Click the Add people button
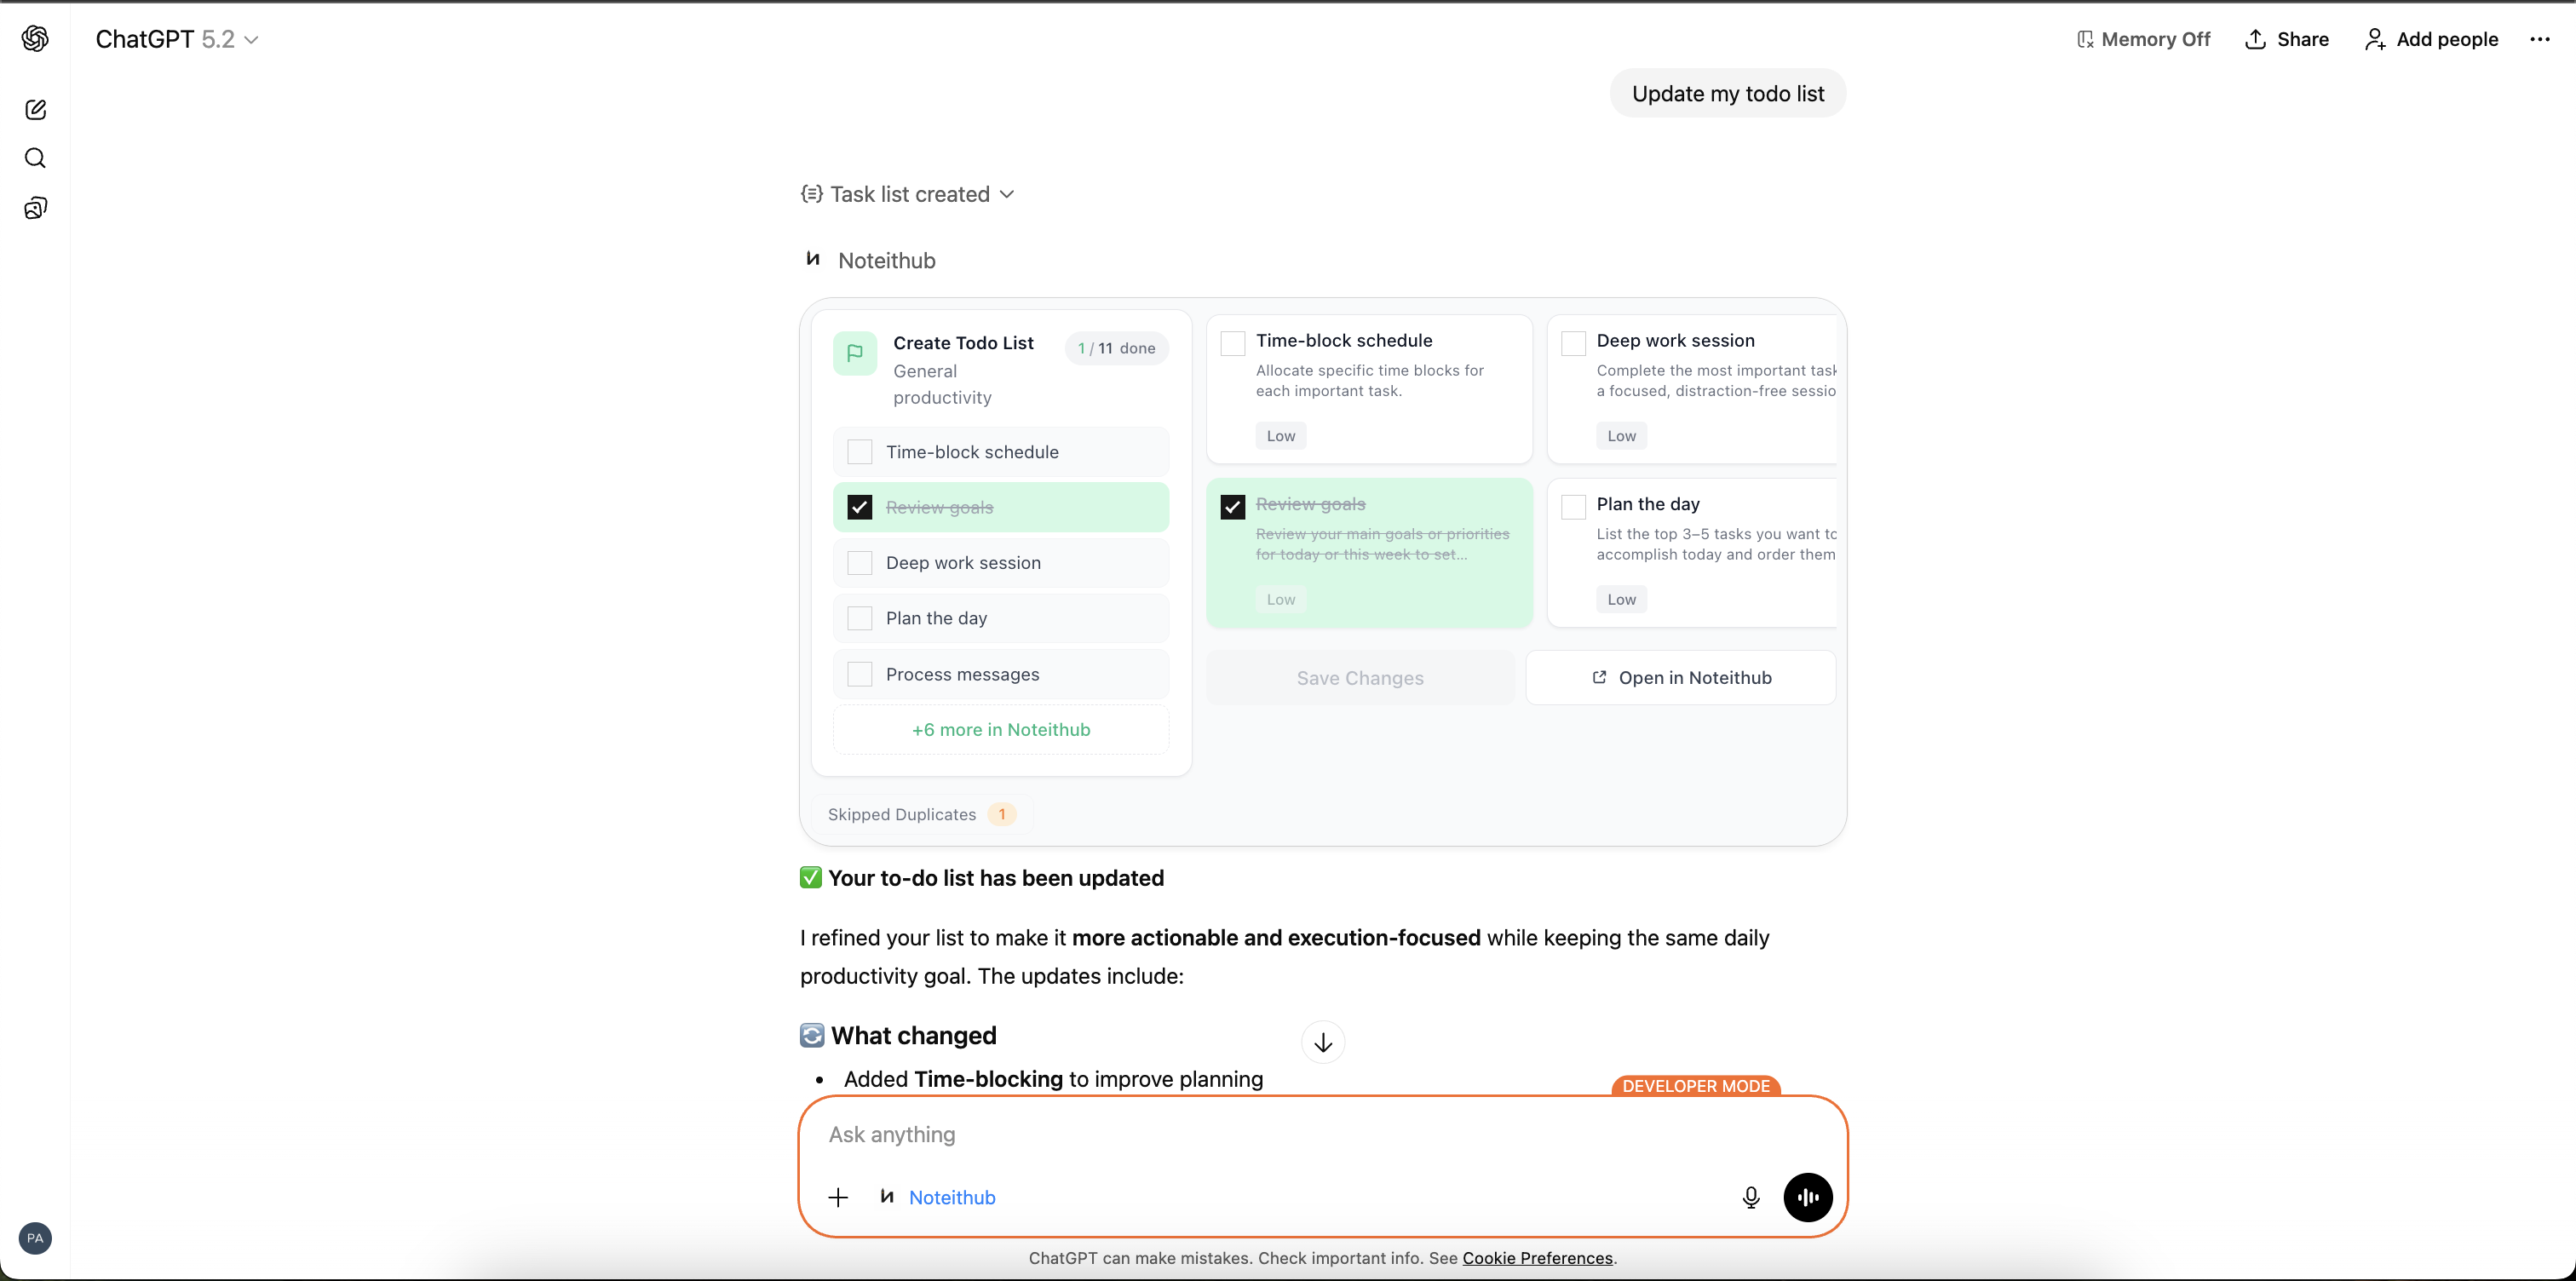The height and width of the screenshot is (1281, 2576). (x=2431, y=39)
